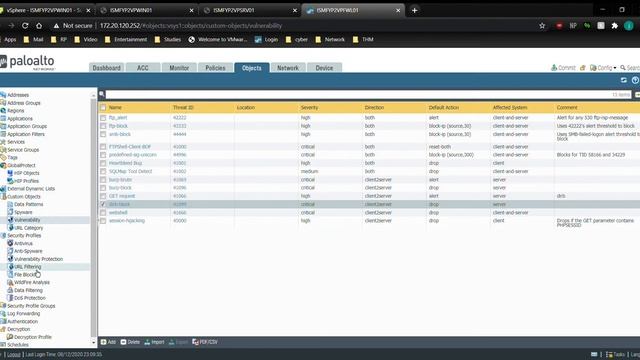Viewport: 640px width, 360px height.
Task: Open the ftp_alert signature link
Action: (x=118, y=118)
